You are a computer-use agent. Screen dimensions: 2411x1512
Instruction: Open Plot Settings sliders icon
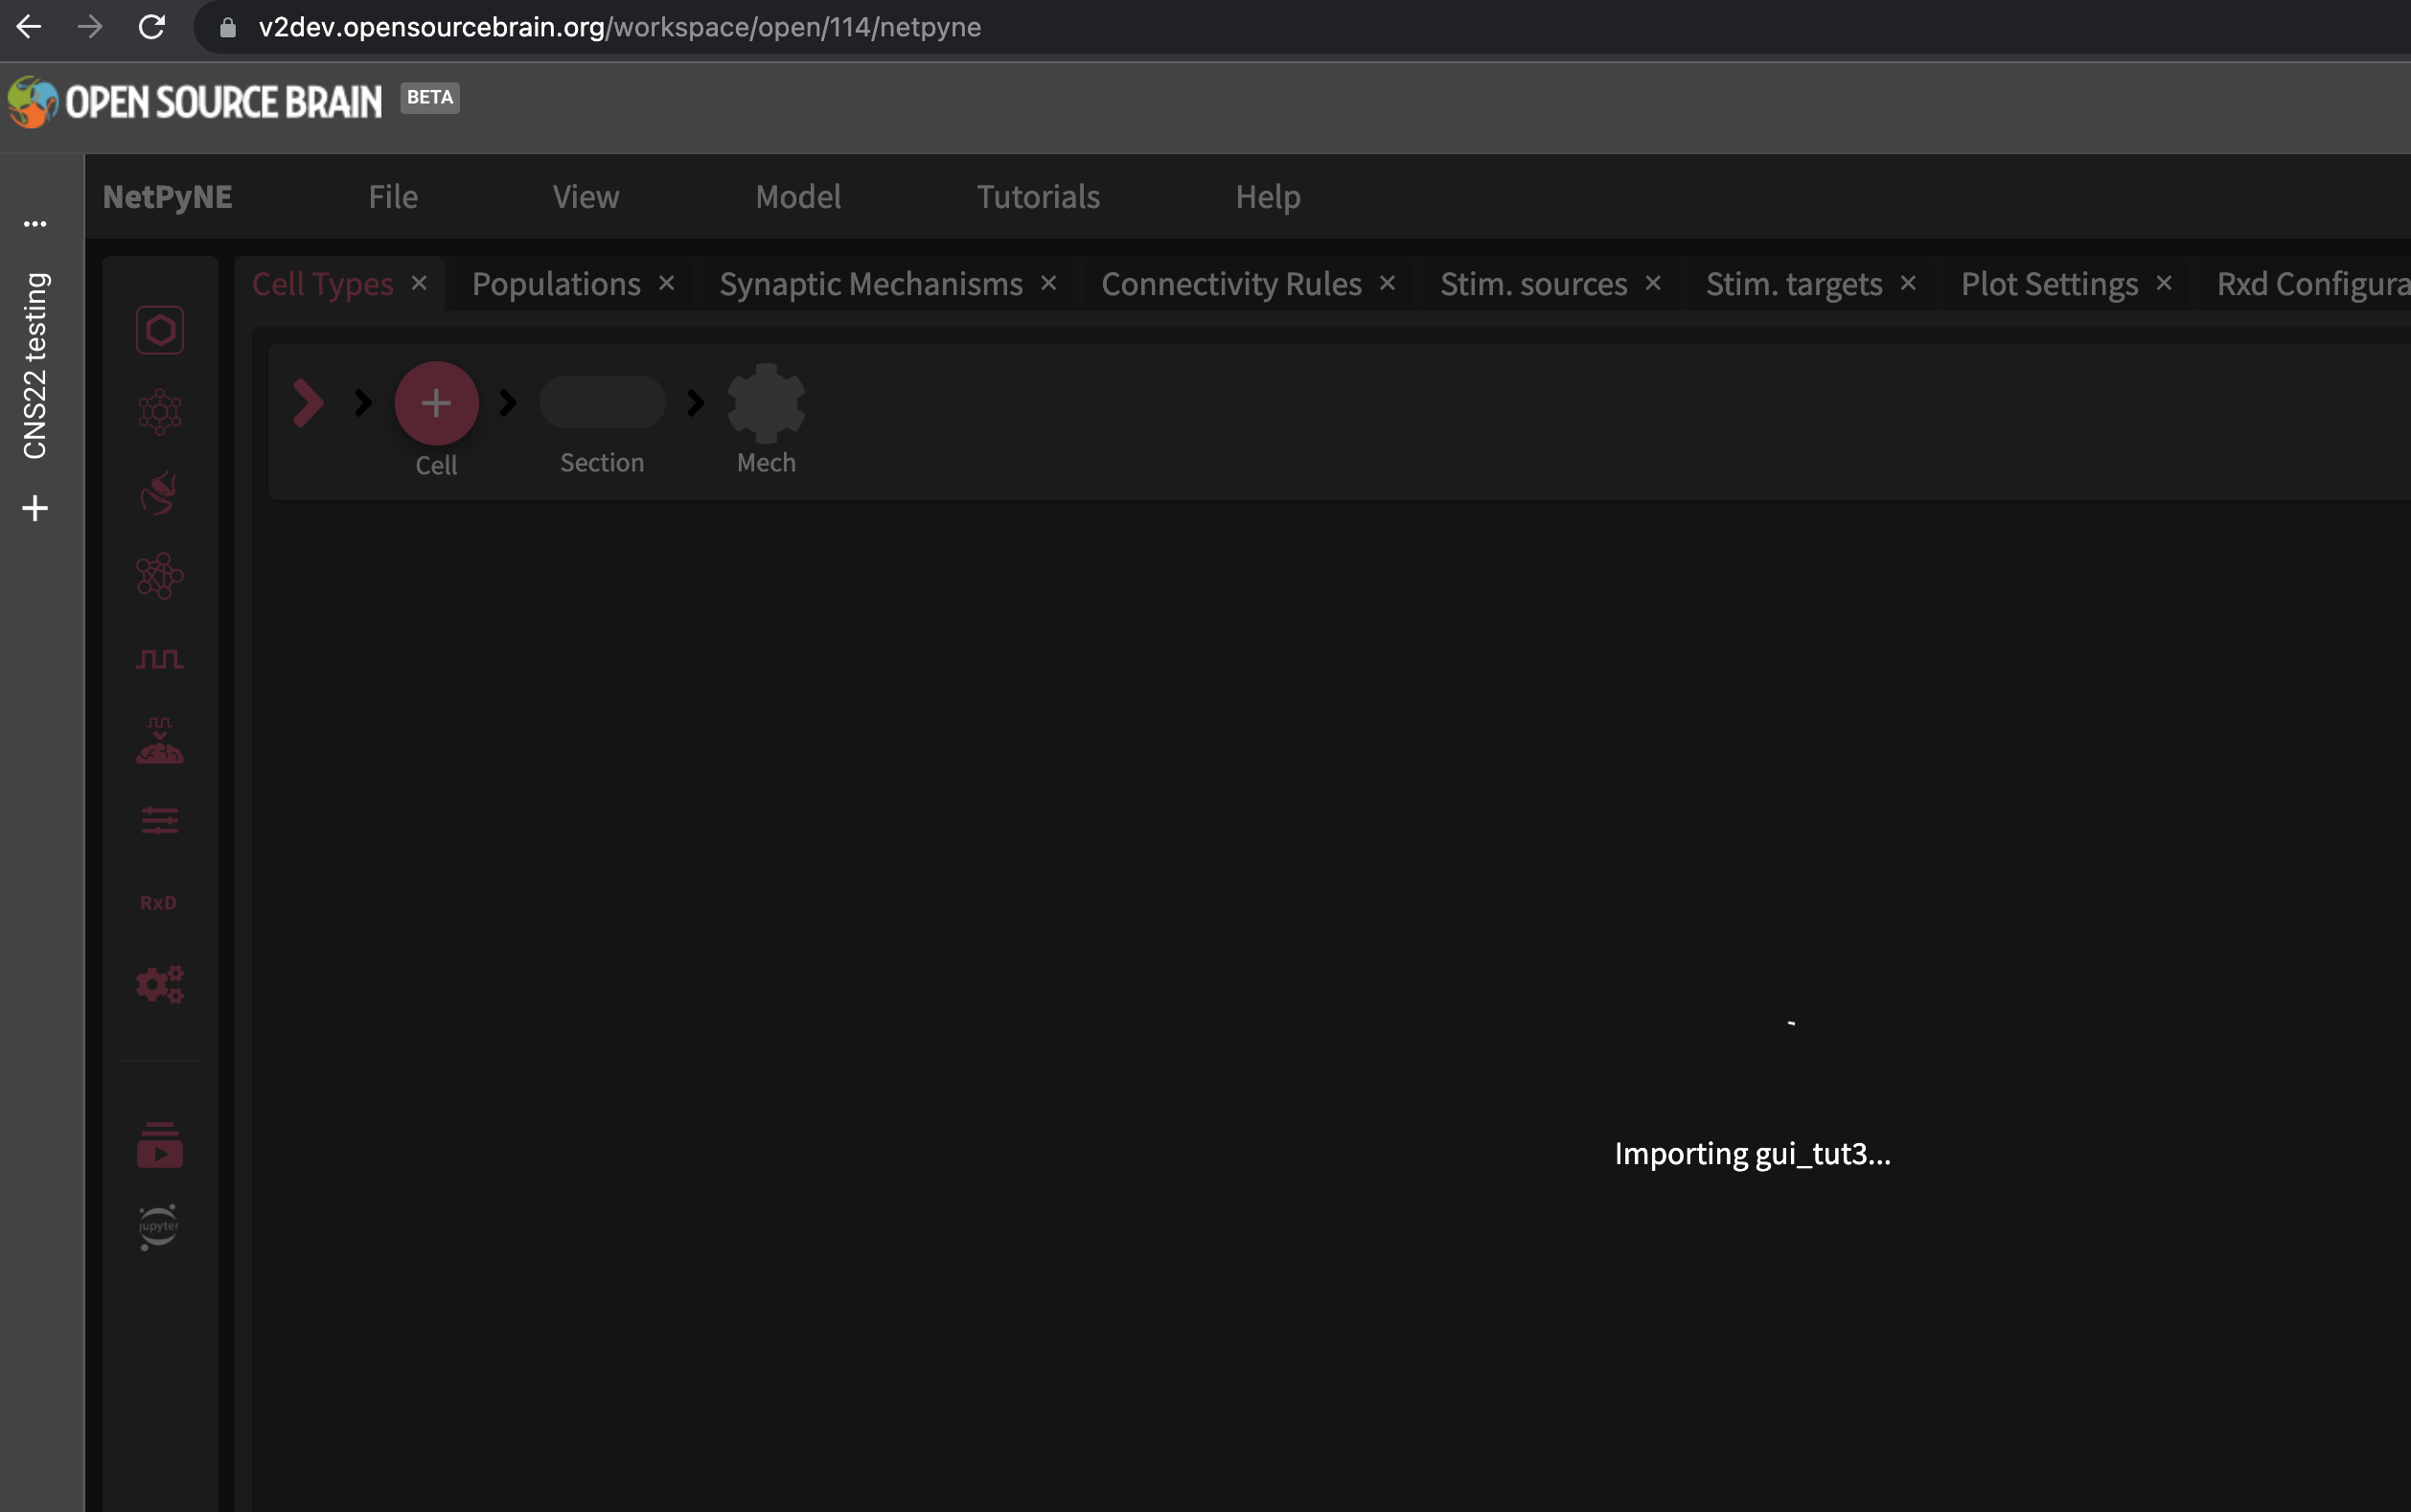click(x=160, y=821)
